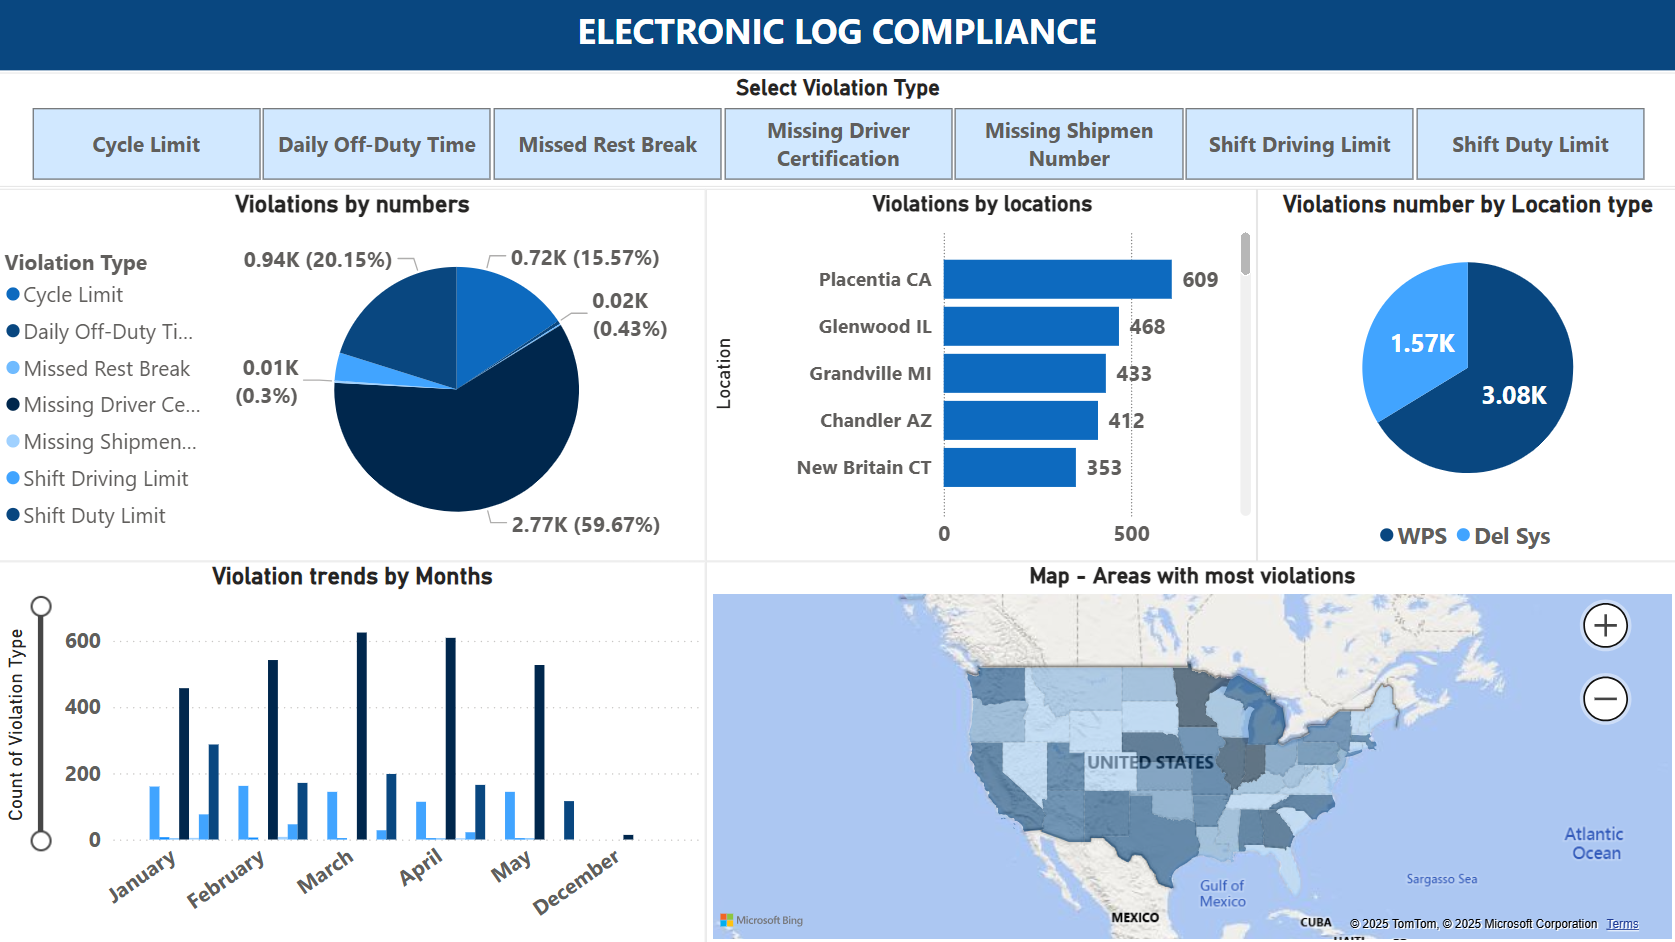
Task: Zoom out on the violations map
Action: [x=1605, y=699]
